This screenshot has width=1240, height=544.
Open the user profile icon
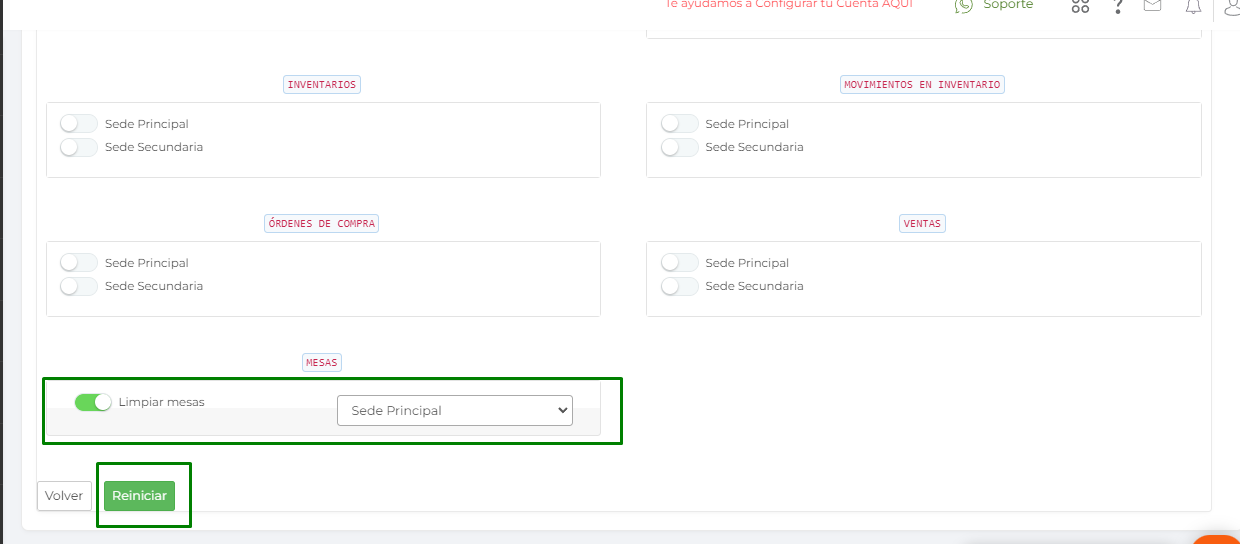click(1231, 7)
